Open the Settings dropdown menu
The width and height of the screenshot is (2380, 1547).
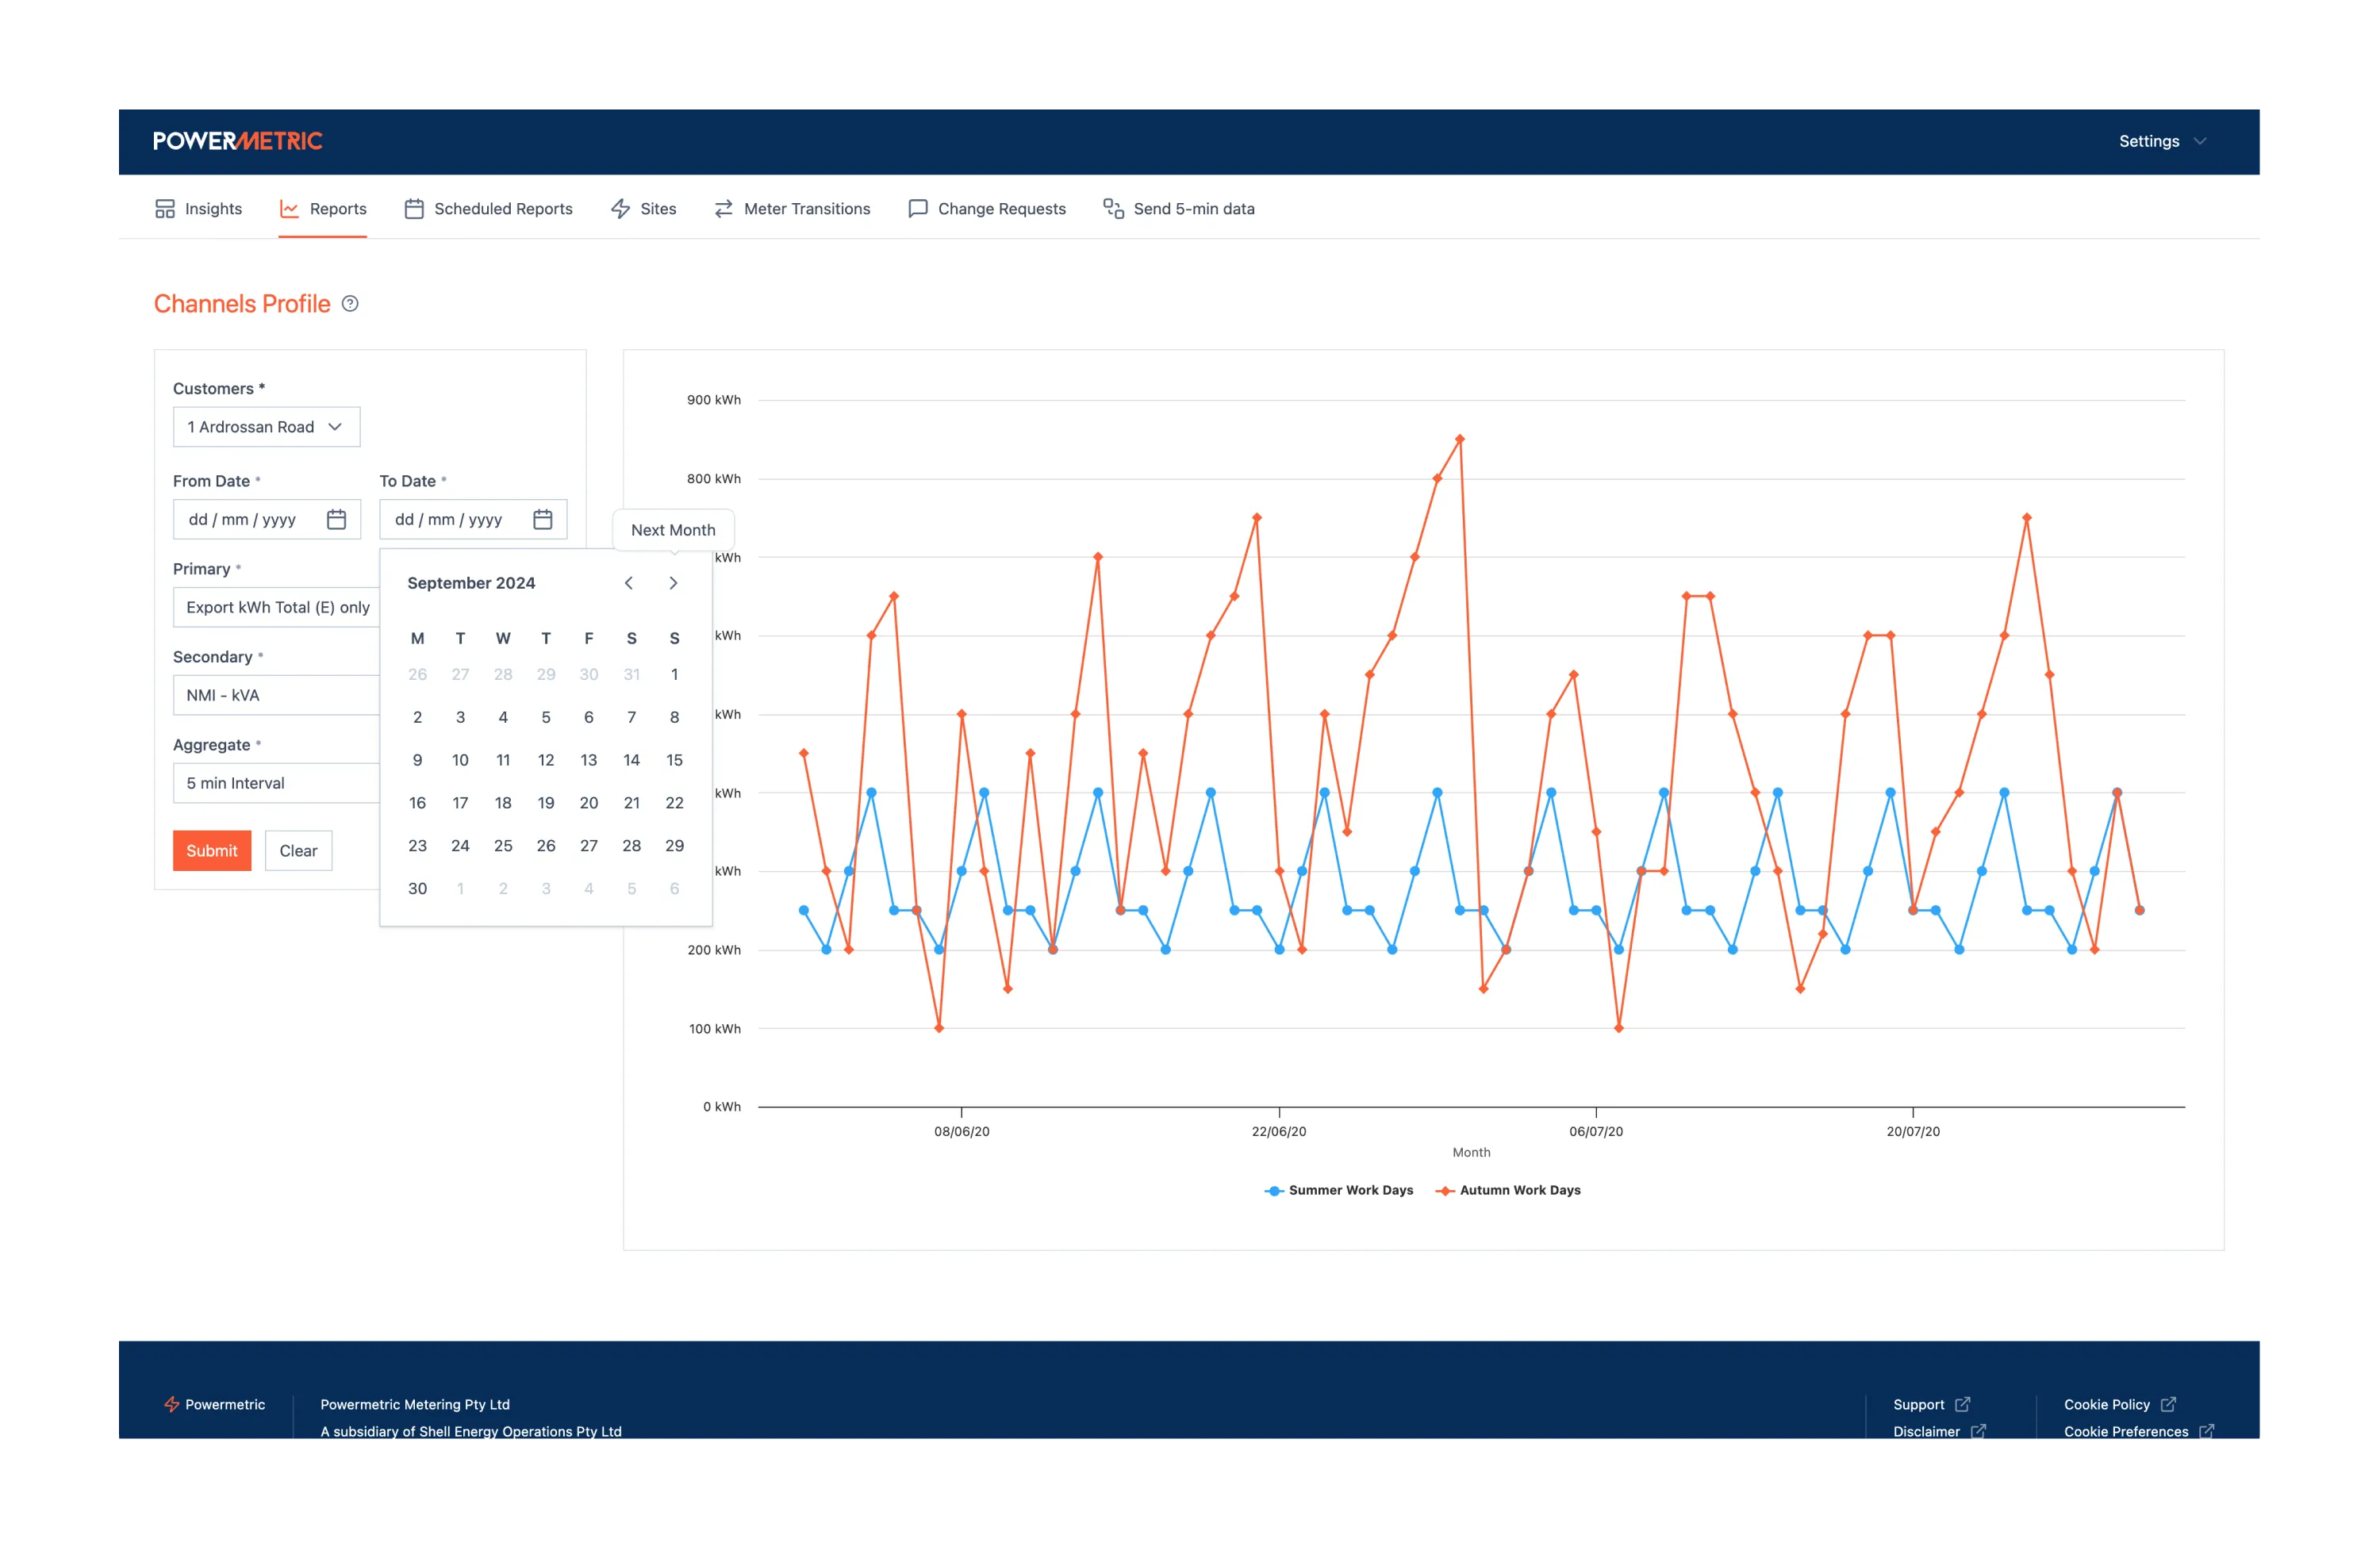[2161, 141]
